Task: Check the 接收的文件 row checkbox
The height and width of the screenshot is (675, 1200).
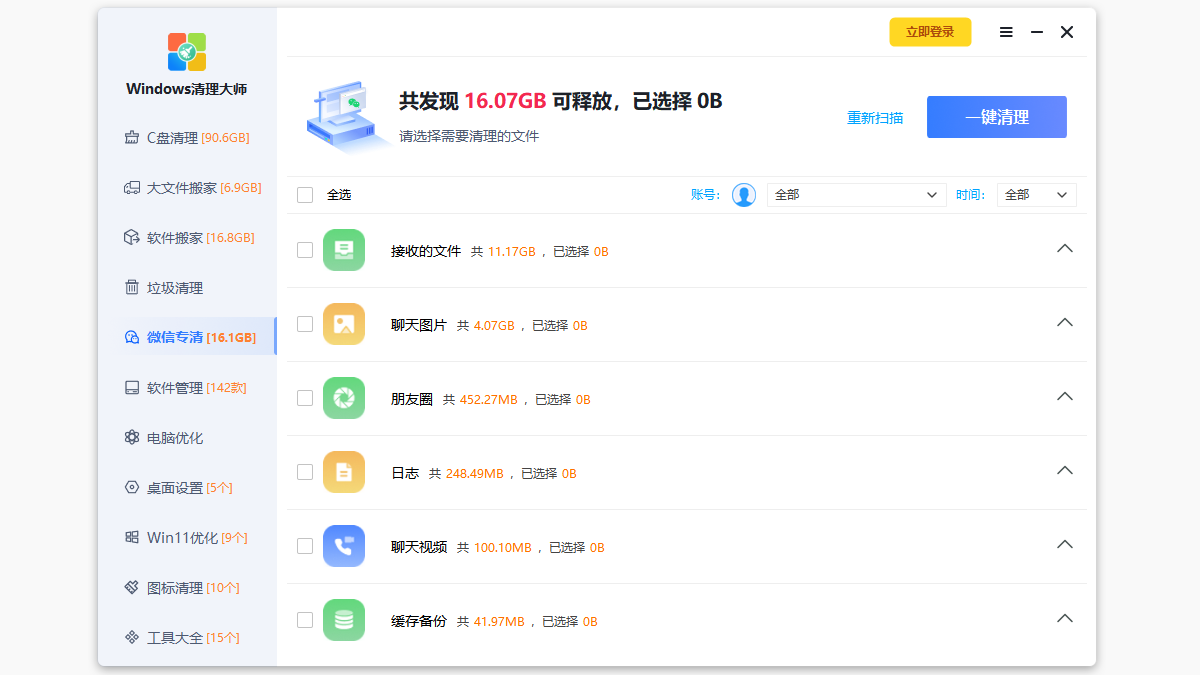Action: click(x=305, y=250)
